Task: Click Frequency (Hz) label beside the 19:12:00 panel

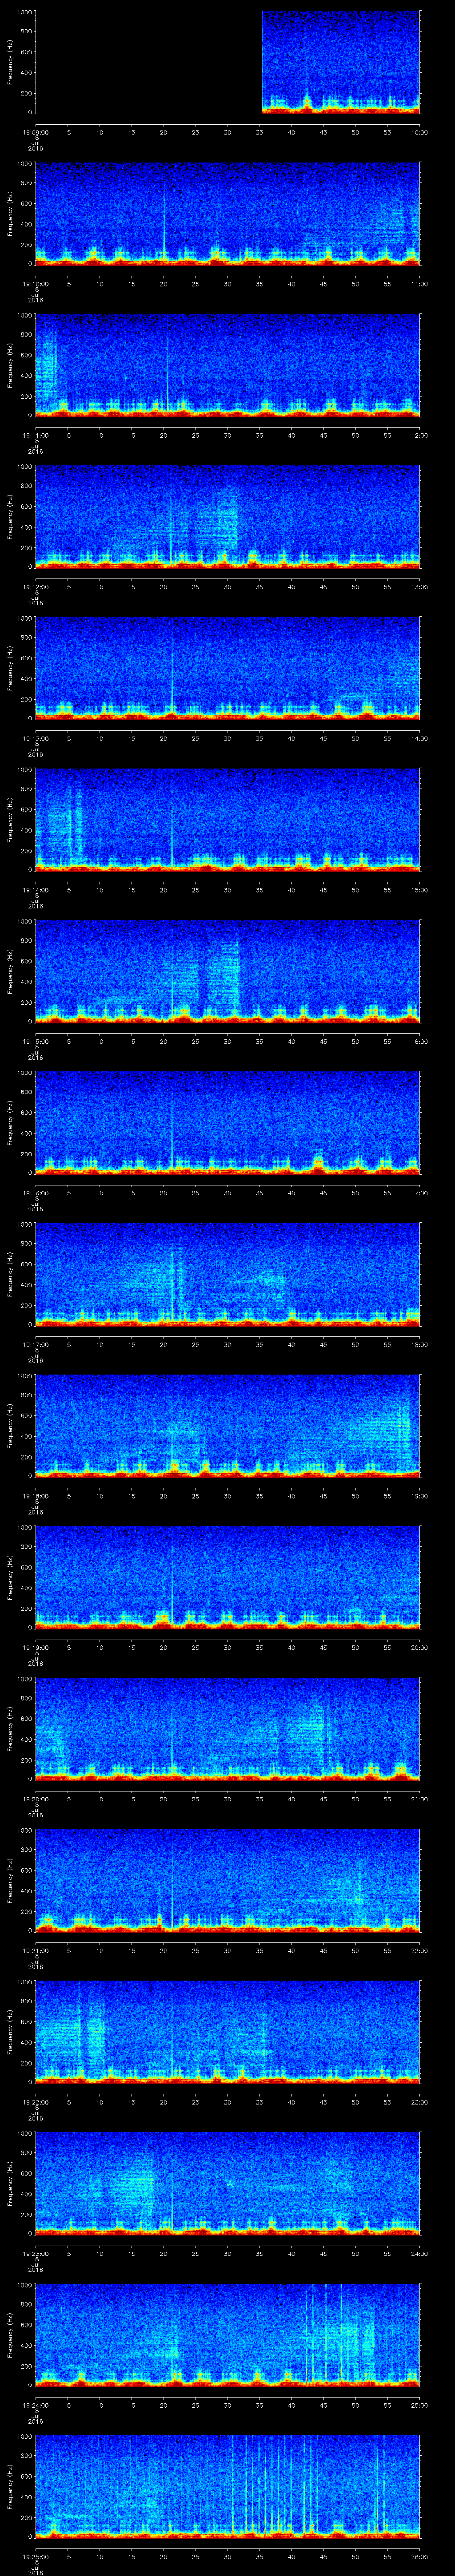Action: click(x=10, y=516)
